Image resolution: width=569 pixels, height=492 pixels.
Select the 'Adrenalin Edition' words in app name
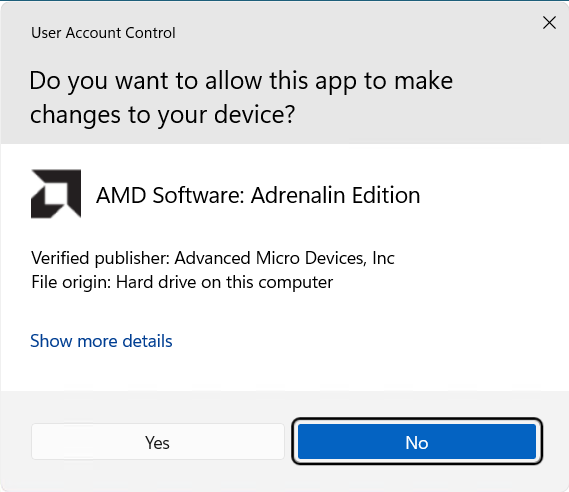coord(336,195)
